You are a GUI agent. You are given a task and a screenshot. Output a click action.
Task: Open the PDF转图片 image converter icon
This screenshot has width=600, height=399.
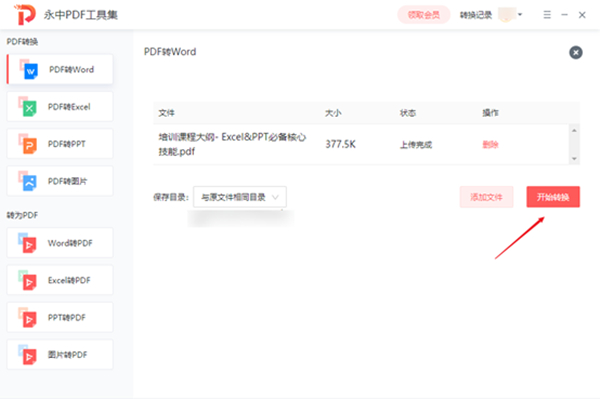[x=28, y=181]
